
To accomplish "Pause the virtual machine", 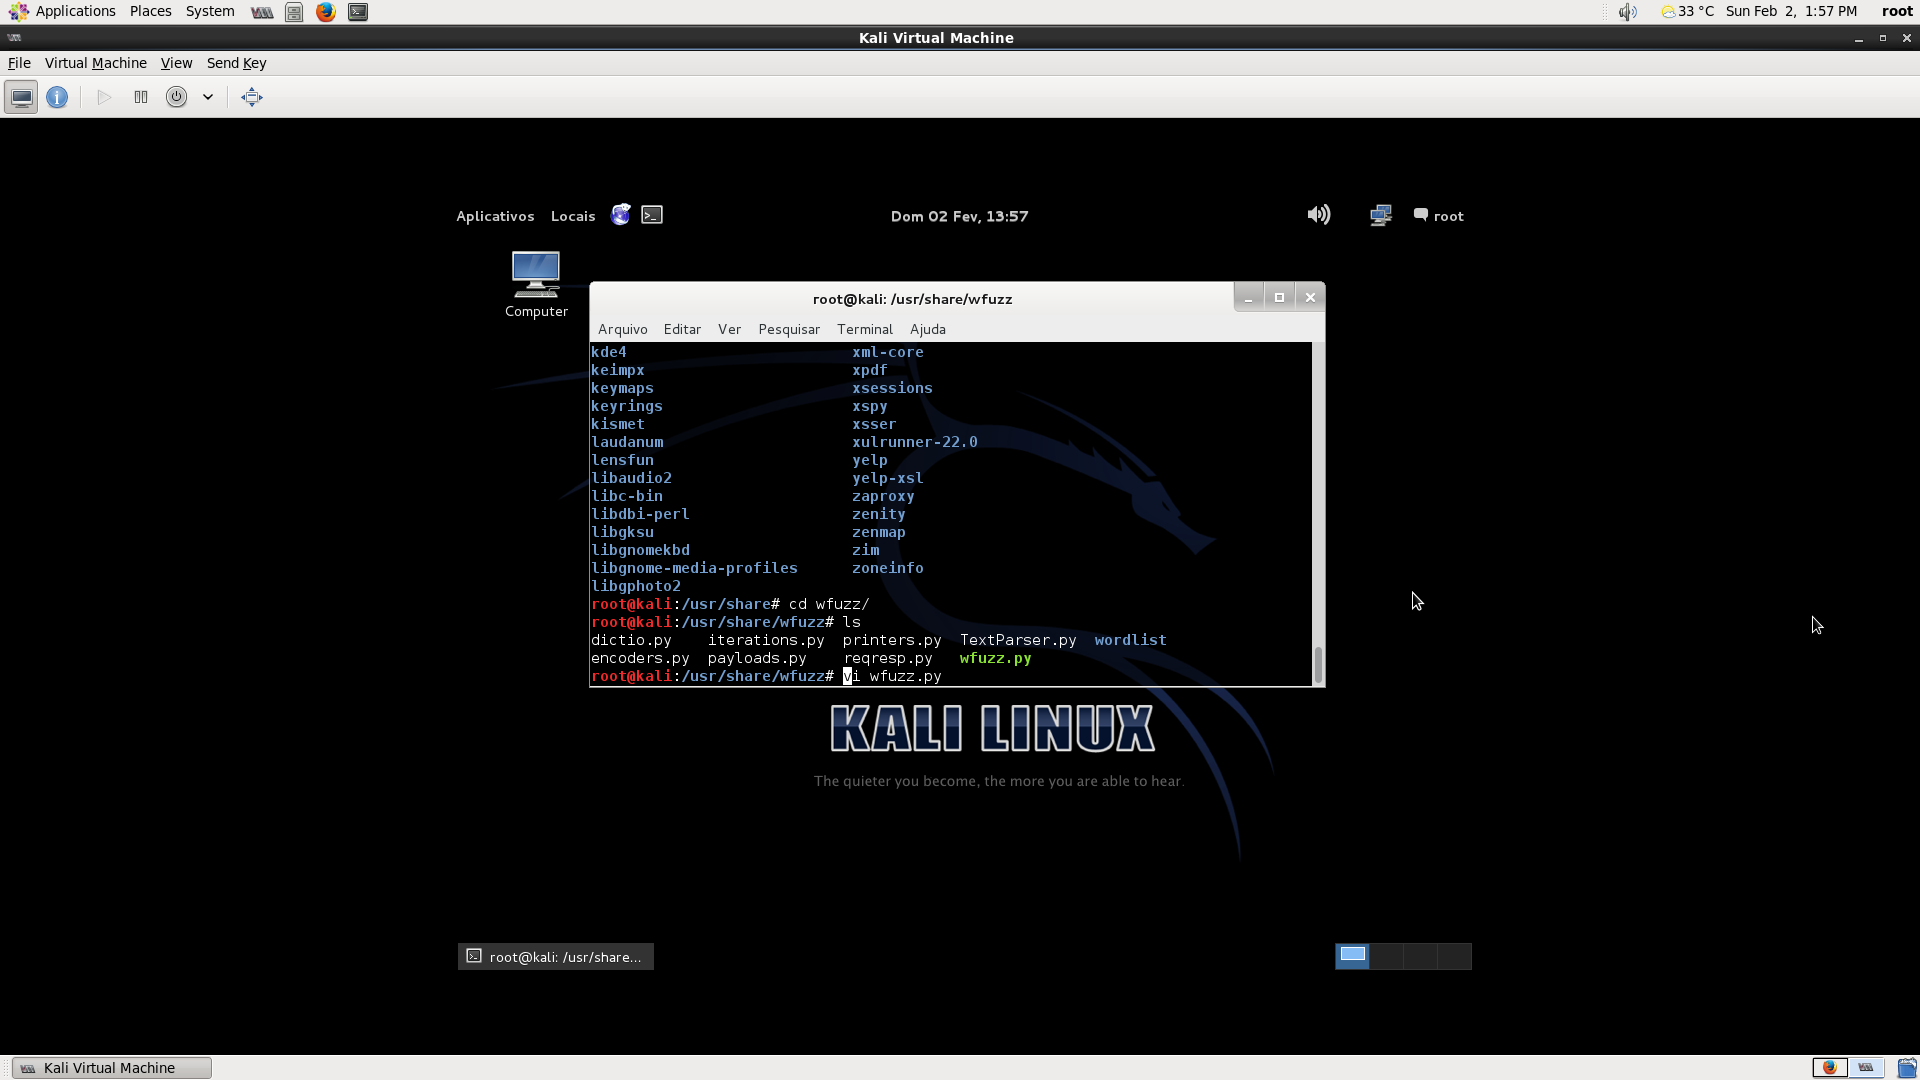I will [141, 97].
